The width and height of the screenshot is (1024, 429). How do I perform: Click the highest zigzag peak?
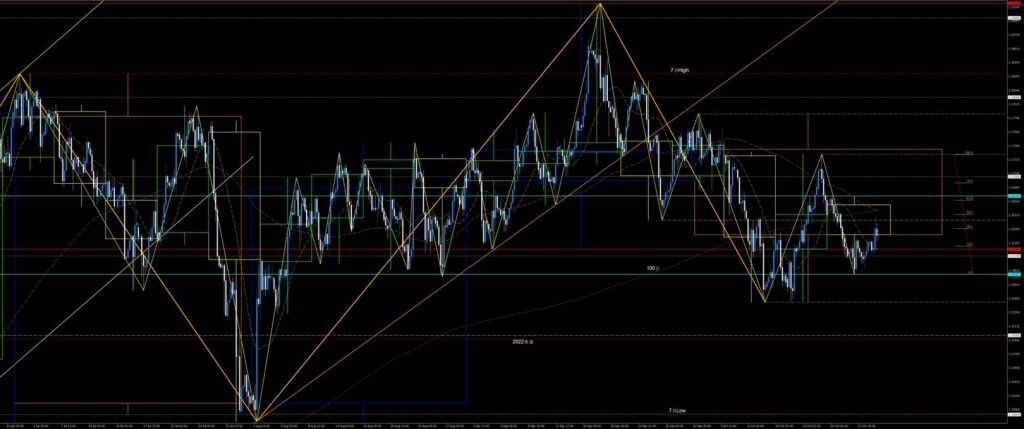point(600,5)
